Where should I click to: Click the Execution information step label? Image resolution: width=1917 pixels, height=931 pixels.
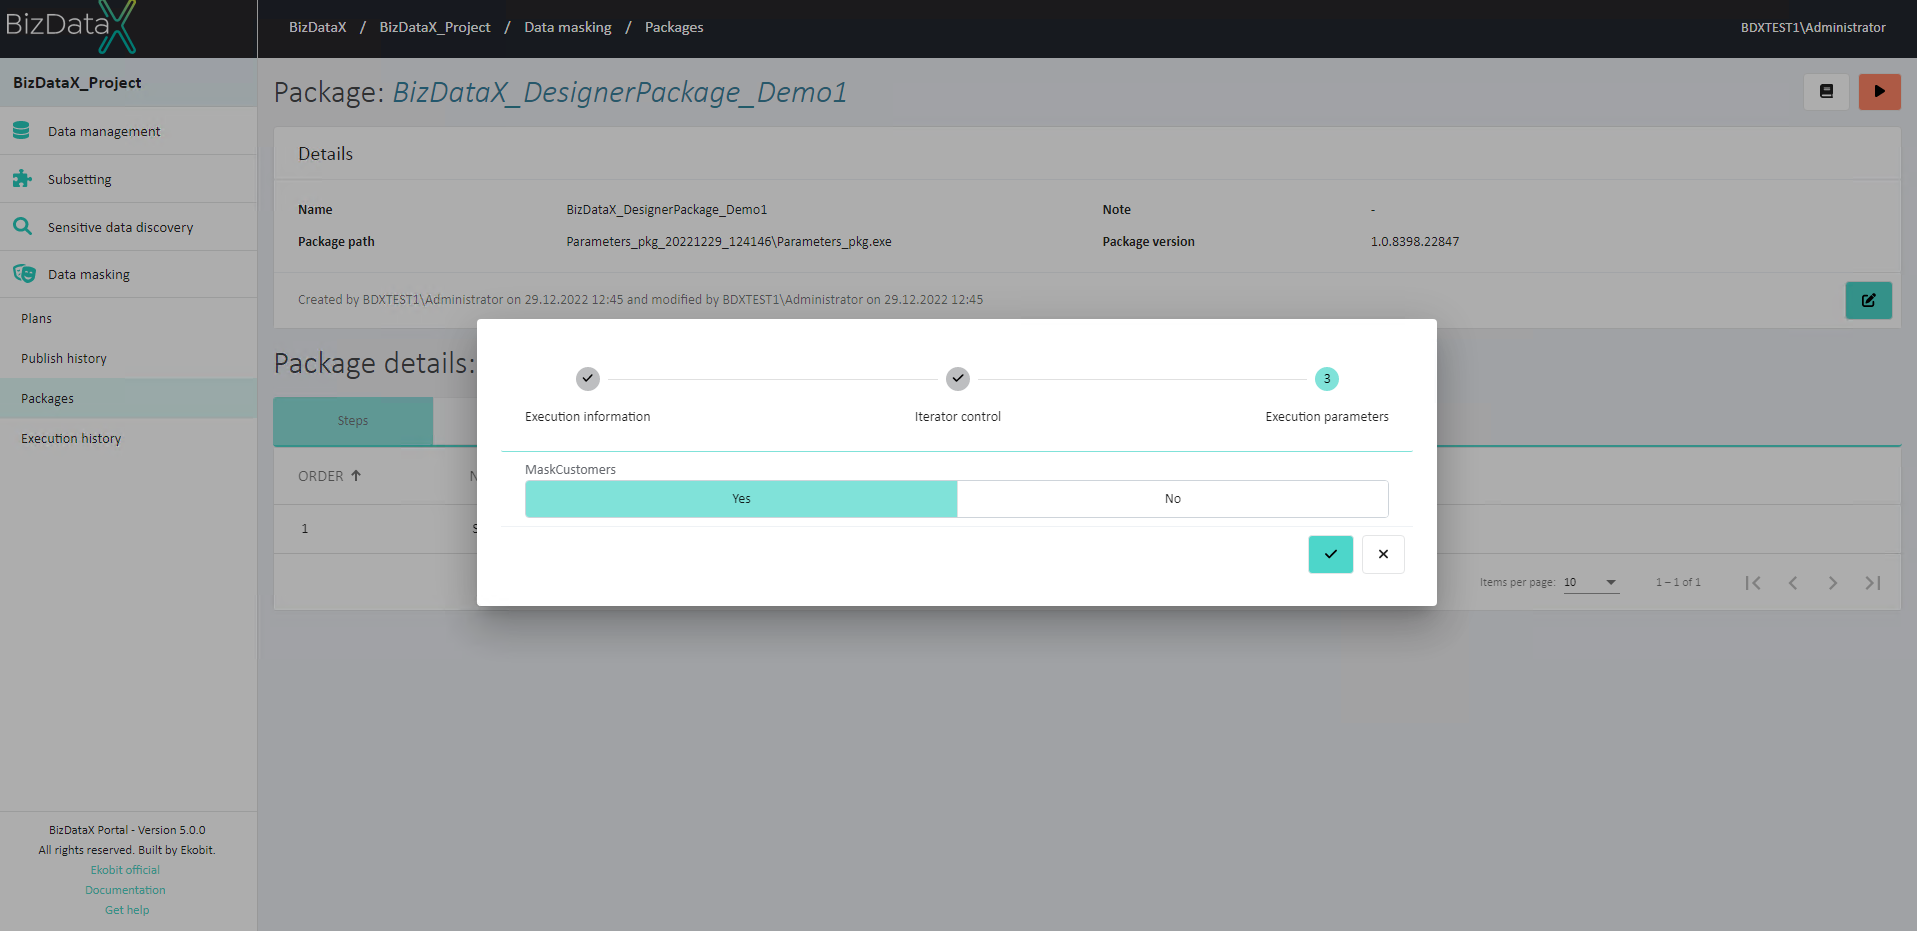pos(588,417)
